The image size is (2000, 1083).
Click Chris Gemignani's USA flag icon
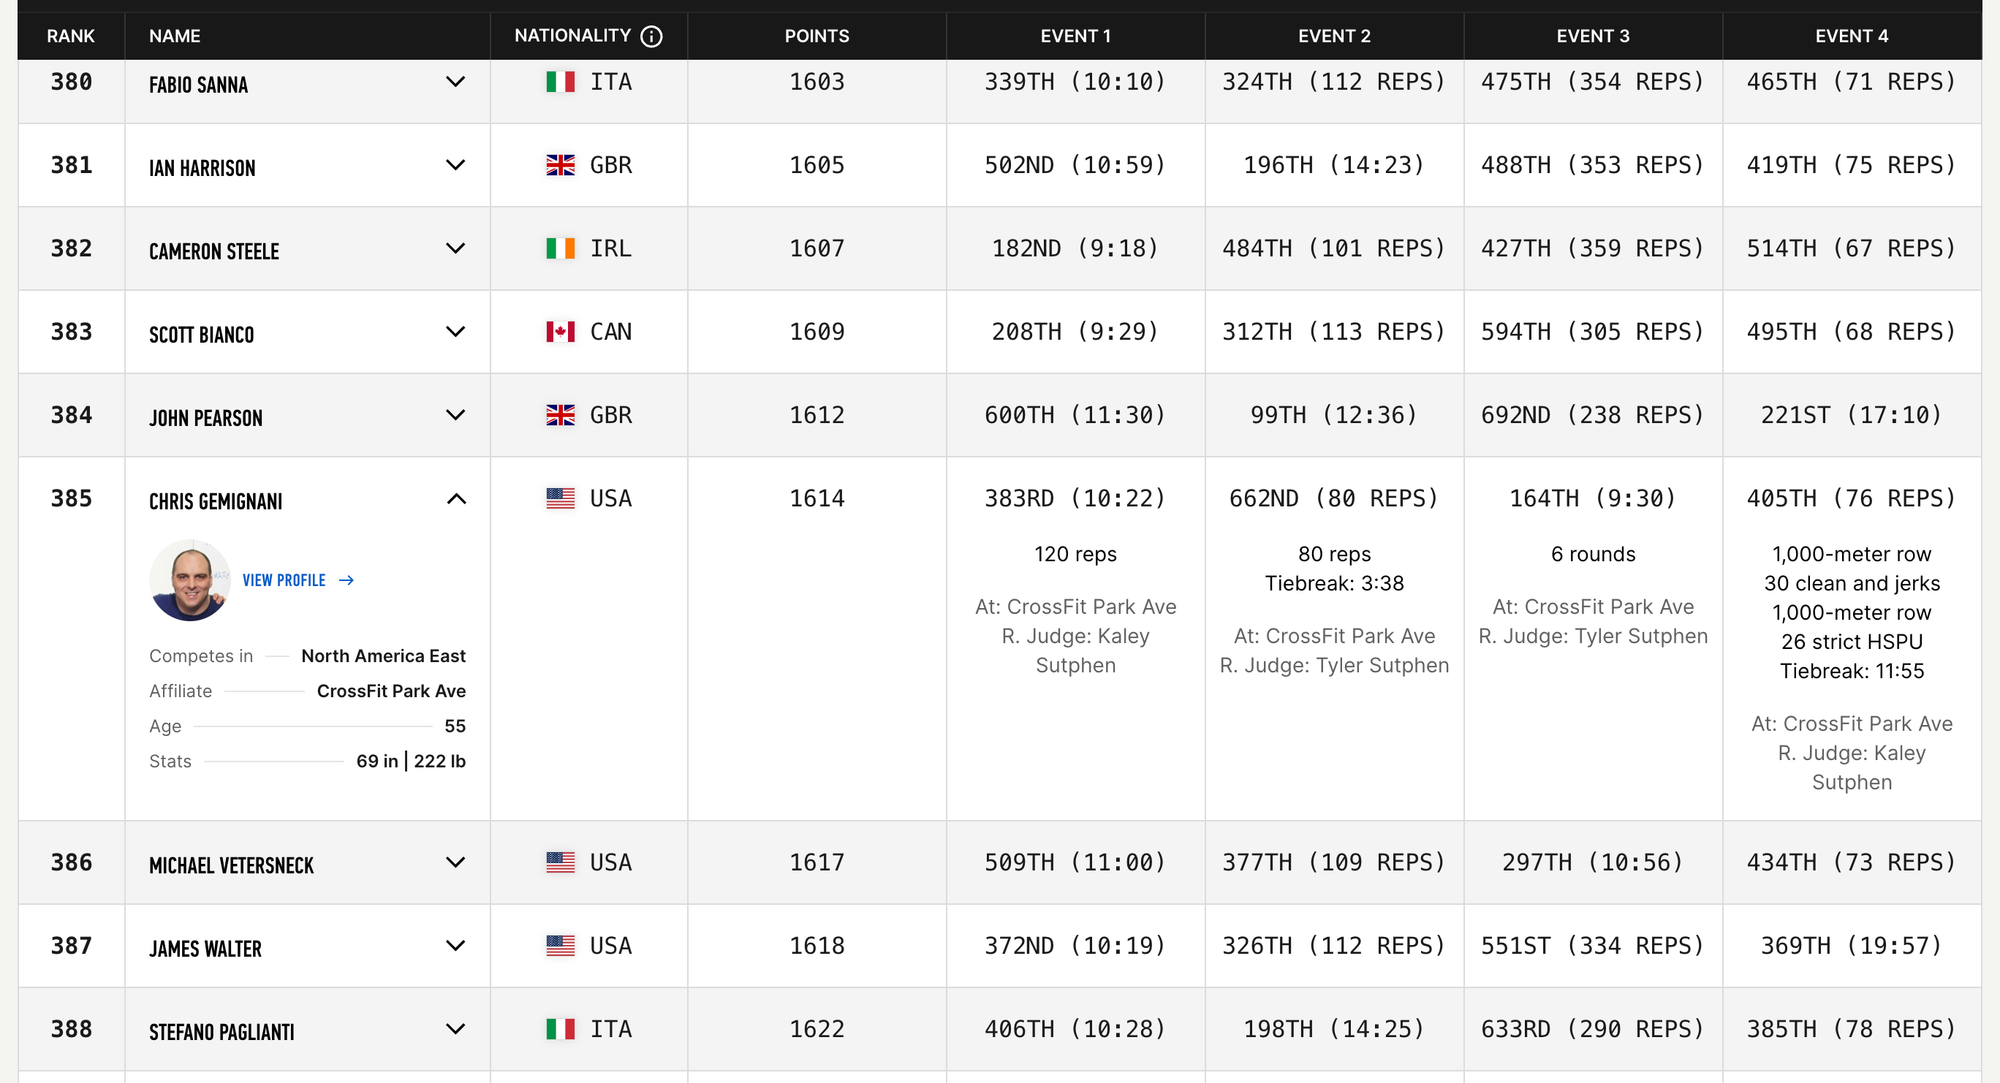tap(560, 498)
